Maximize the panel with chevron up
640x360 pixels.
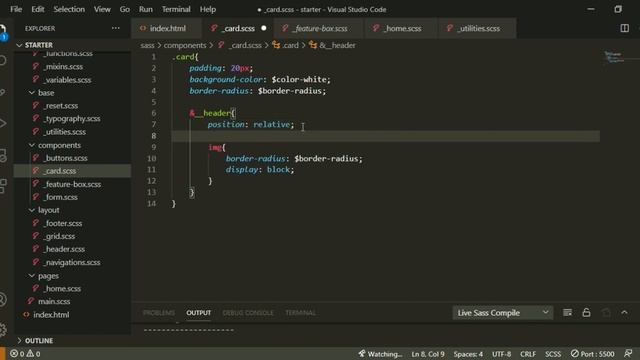pyautogui.click(x=624, y=313)
